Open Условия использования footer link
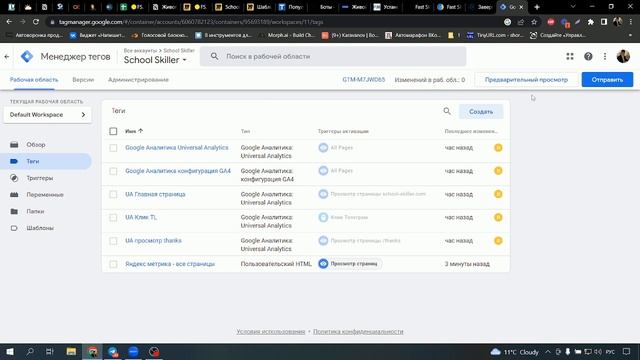Screen dimensions: 640x360 (x=271, y=331)
